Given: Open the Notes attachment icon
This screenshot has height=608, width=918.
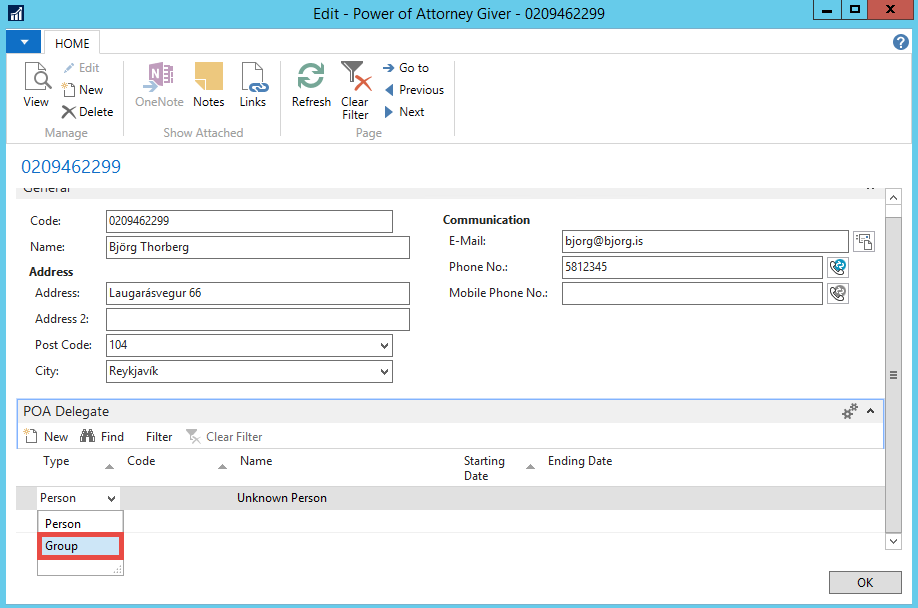Looking at the screenshot, I should tap(208, 85).
